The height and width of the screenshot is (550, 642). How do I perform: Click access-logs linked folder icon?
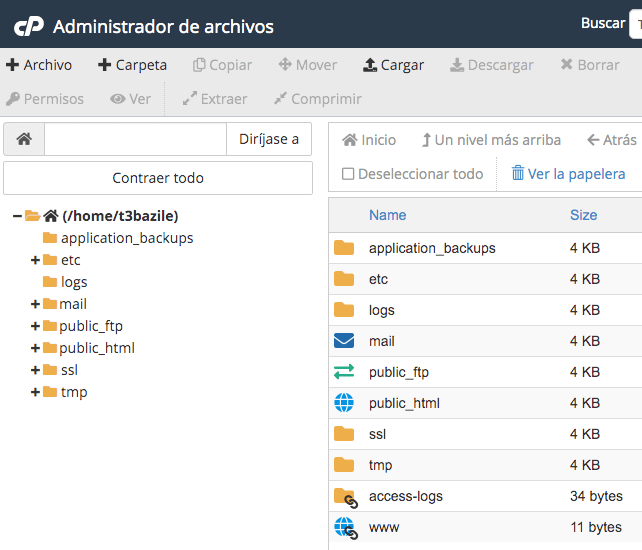tap(346, 498)
